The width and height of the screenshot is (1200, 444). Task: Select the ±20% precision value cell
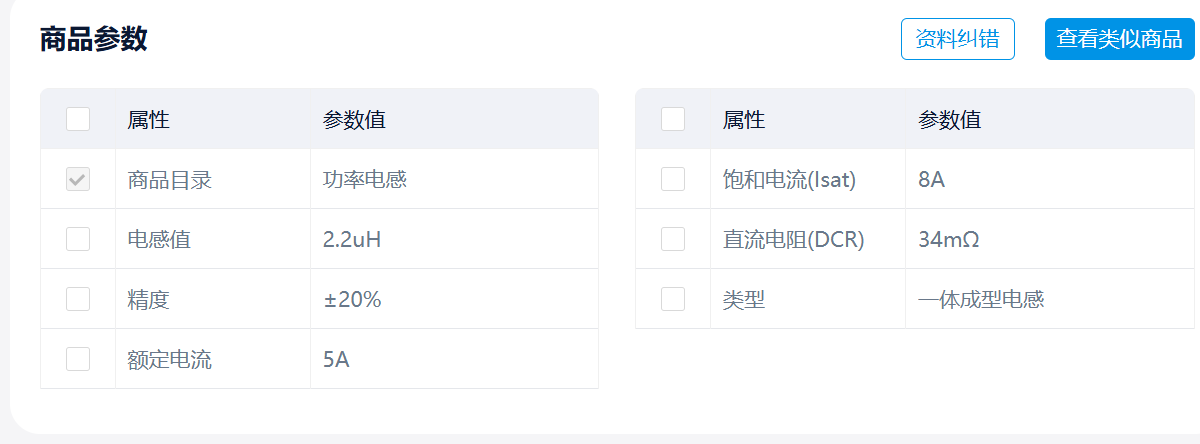[x=352, y=299]
